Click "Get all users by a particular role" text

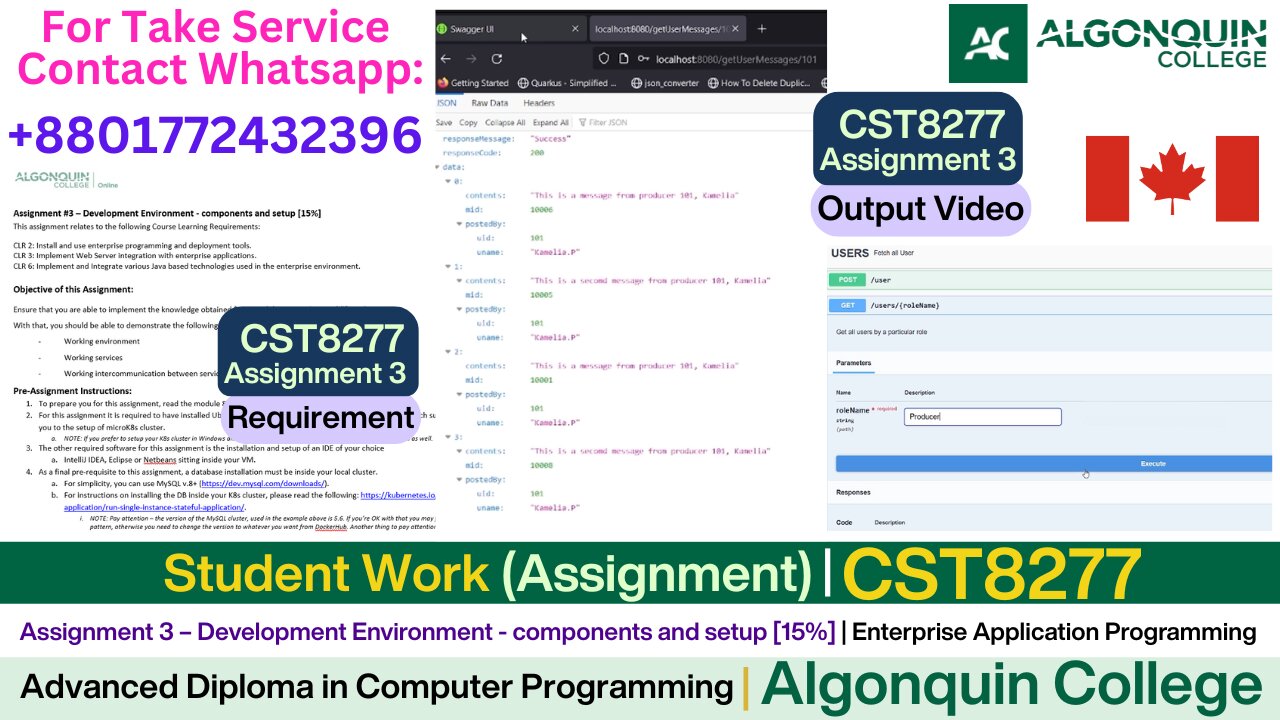click(884, 331)
